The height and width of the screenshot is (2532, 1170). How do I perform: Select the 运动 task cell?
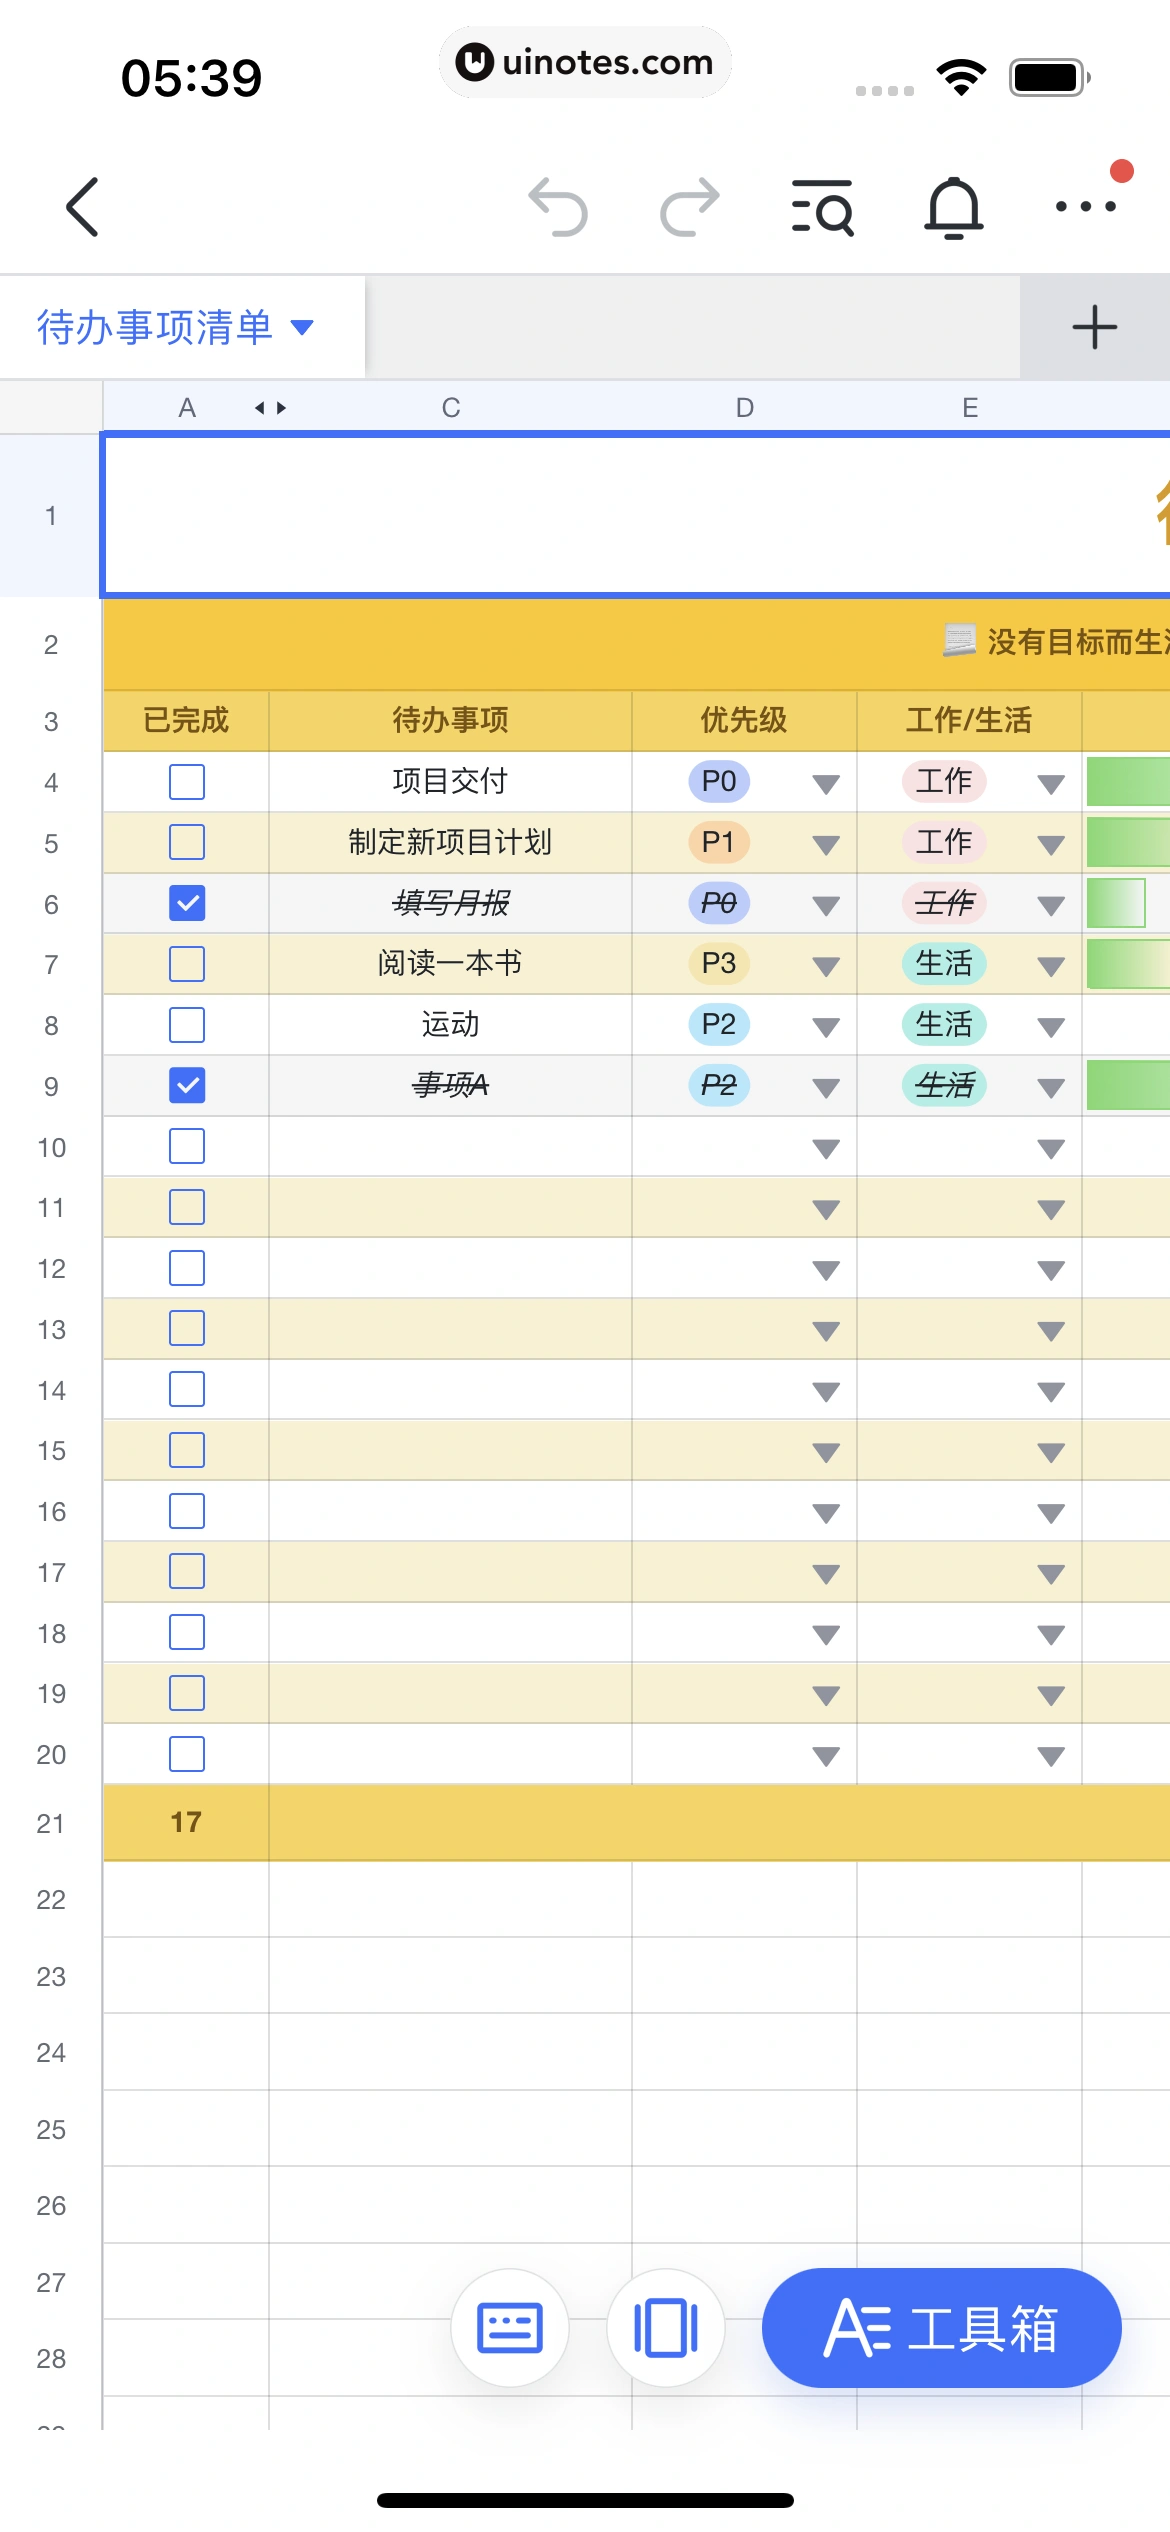pyautogui.click(x=450, y=1024)
